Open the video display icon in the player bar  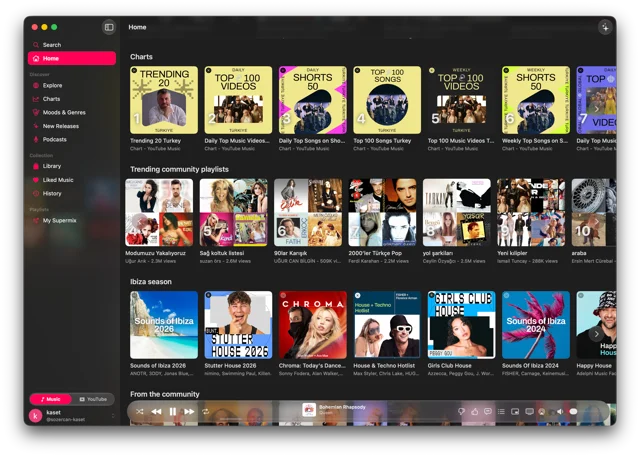529,412
